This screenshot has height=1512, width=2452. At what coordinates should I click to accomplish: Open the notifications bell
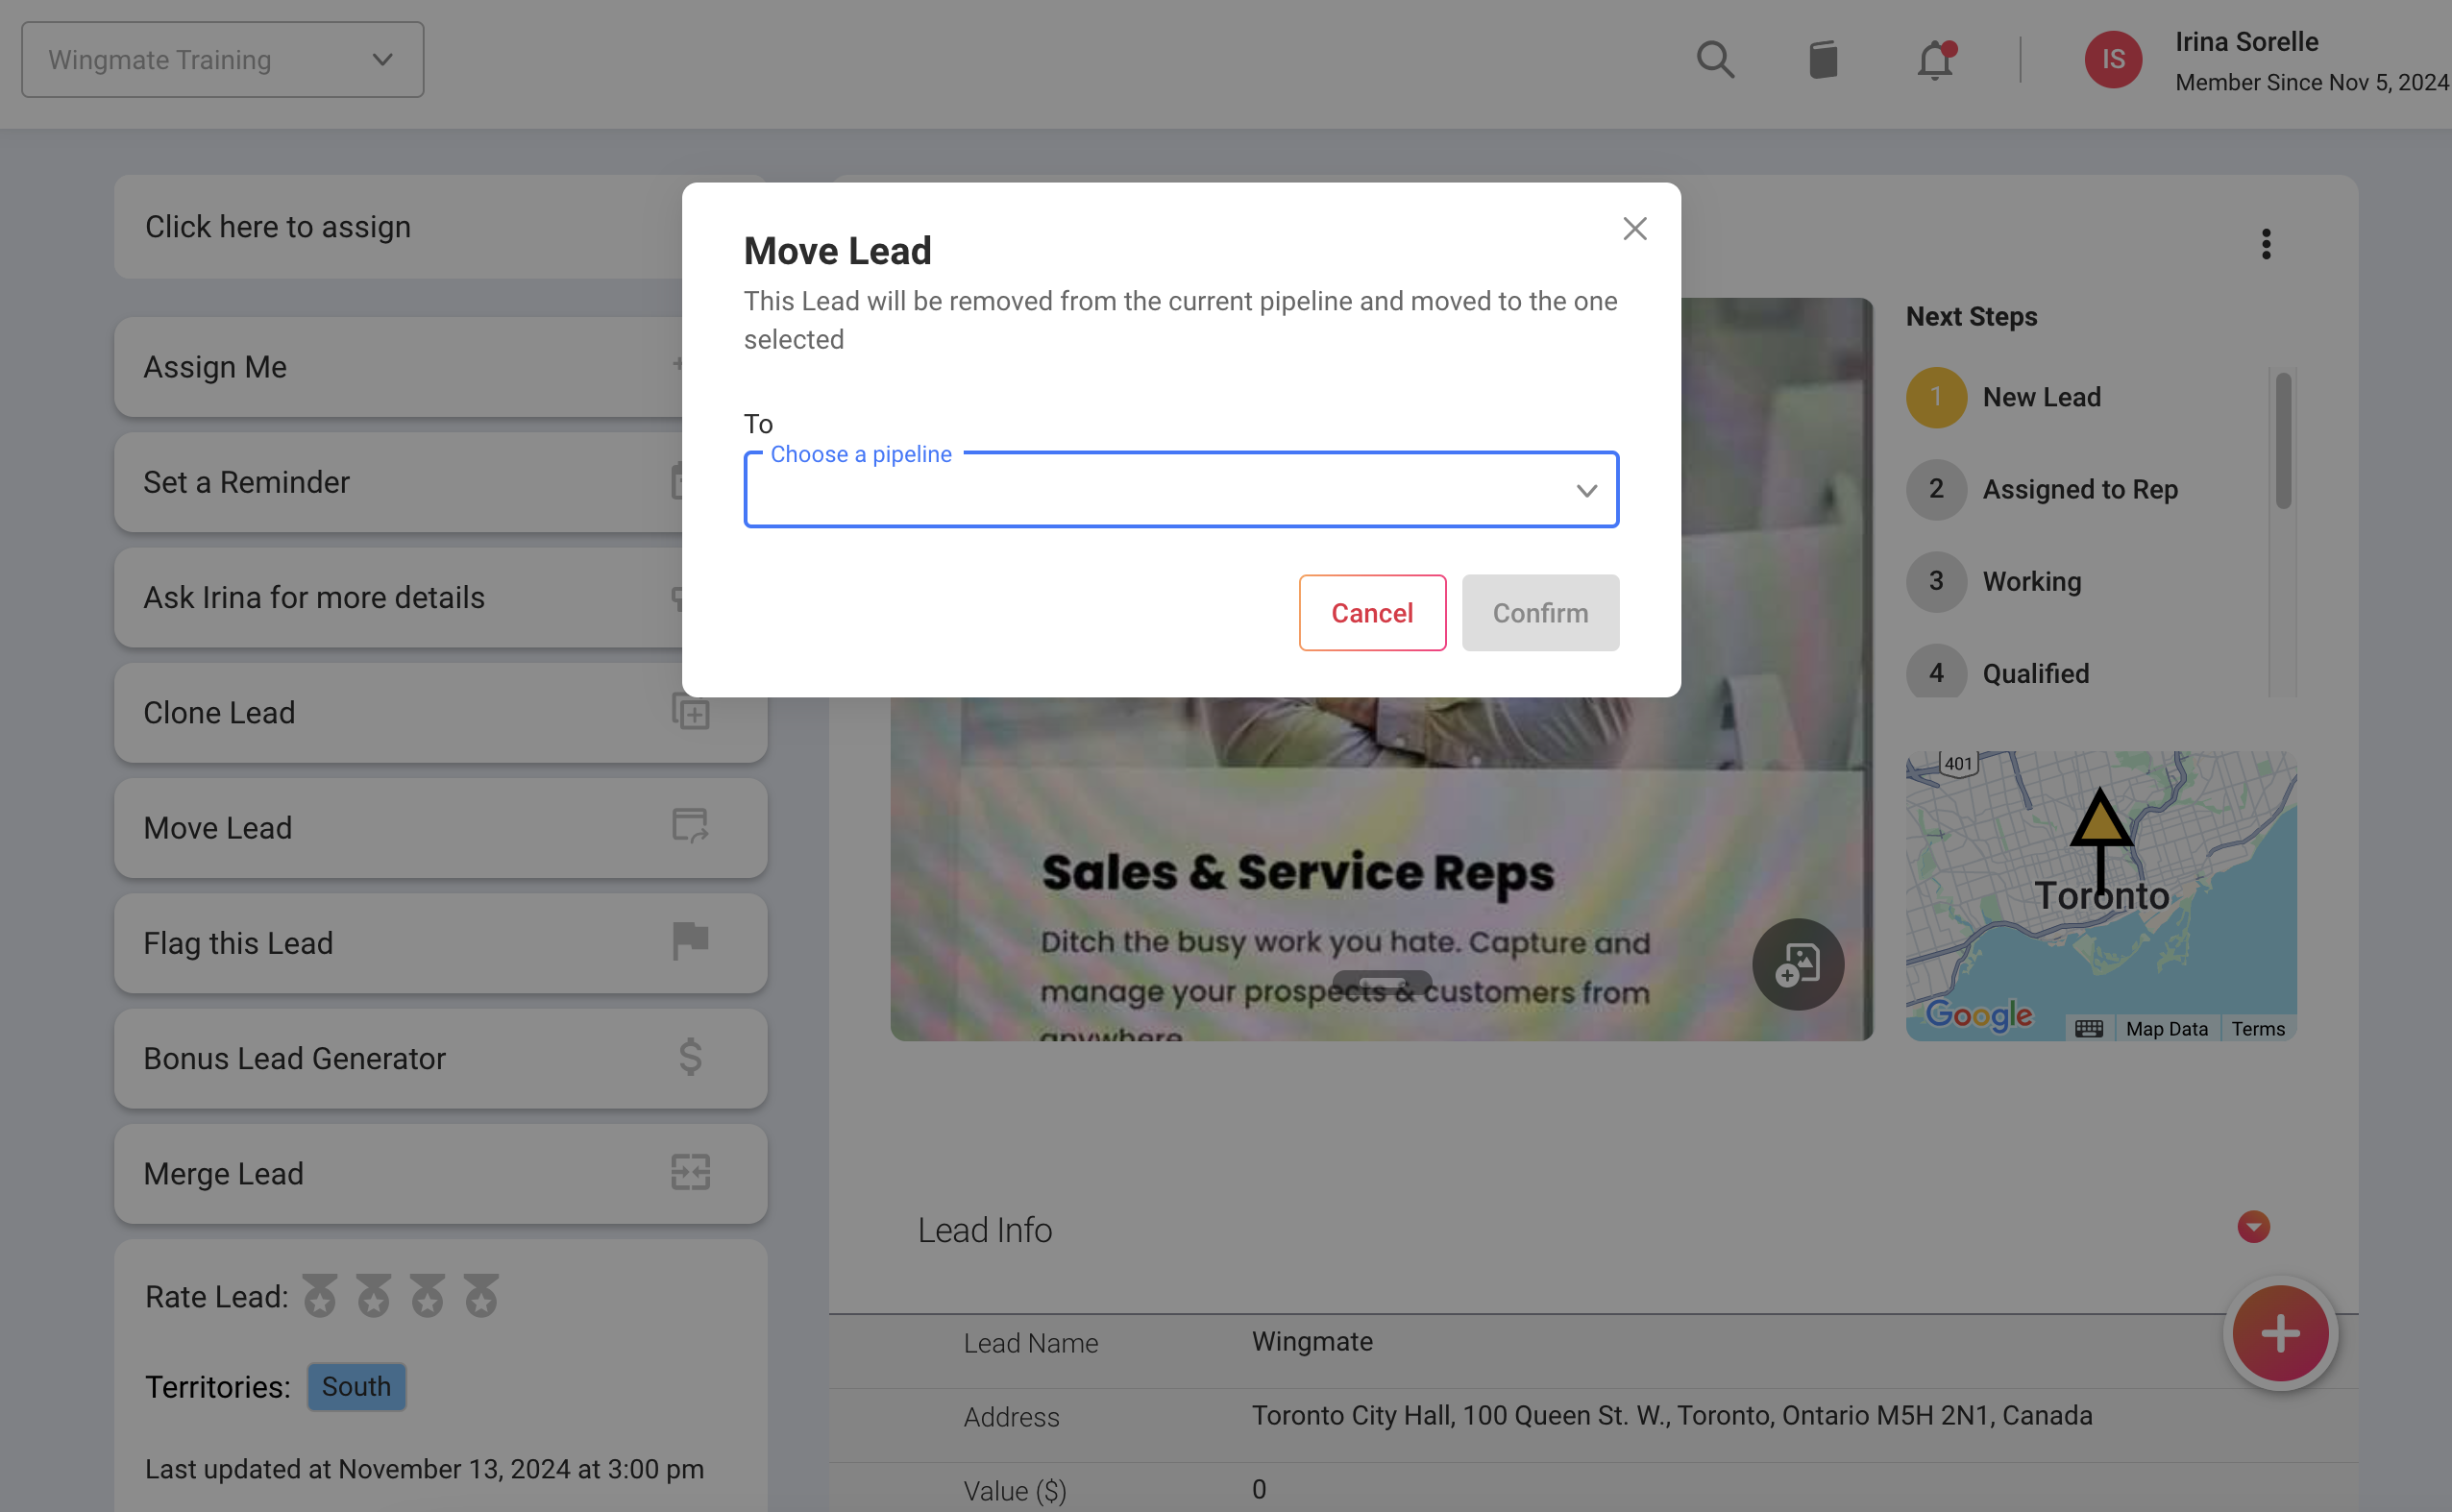click(1935, 60)
